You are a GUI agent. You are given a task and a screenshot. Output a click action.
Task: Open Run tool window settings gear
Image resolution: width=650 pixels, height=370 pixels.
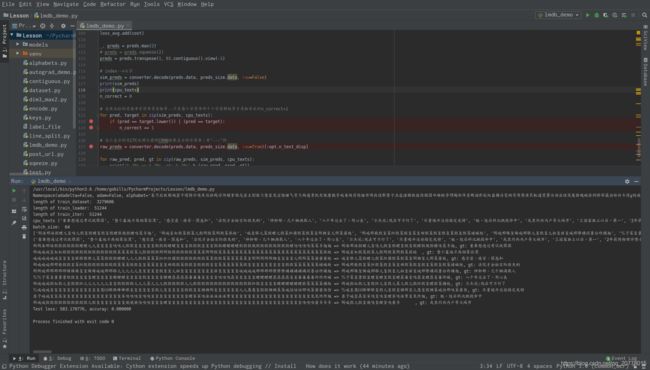point(627,181)
